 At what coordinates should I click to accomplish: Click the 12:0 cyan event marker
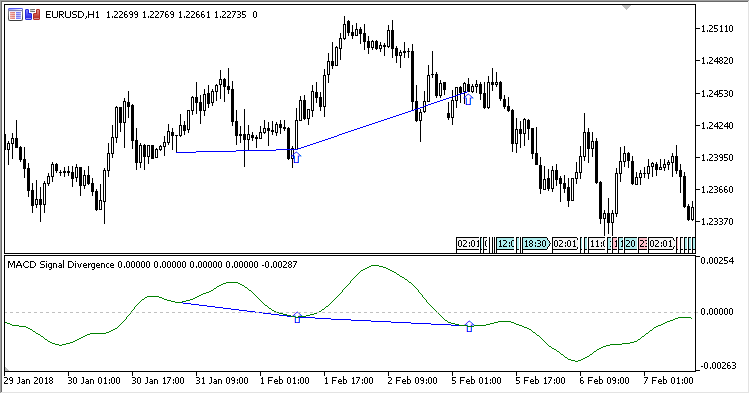click(506, 244)
